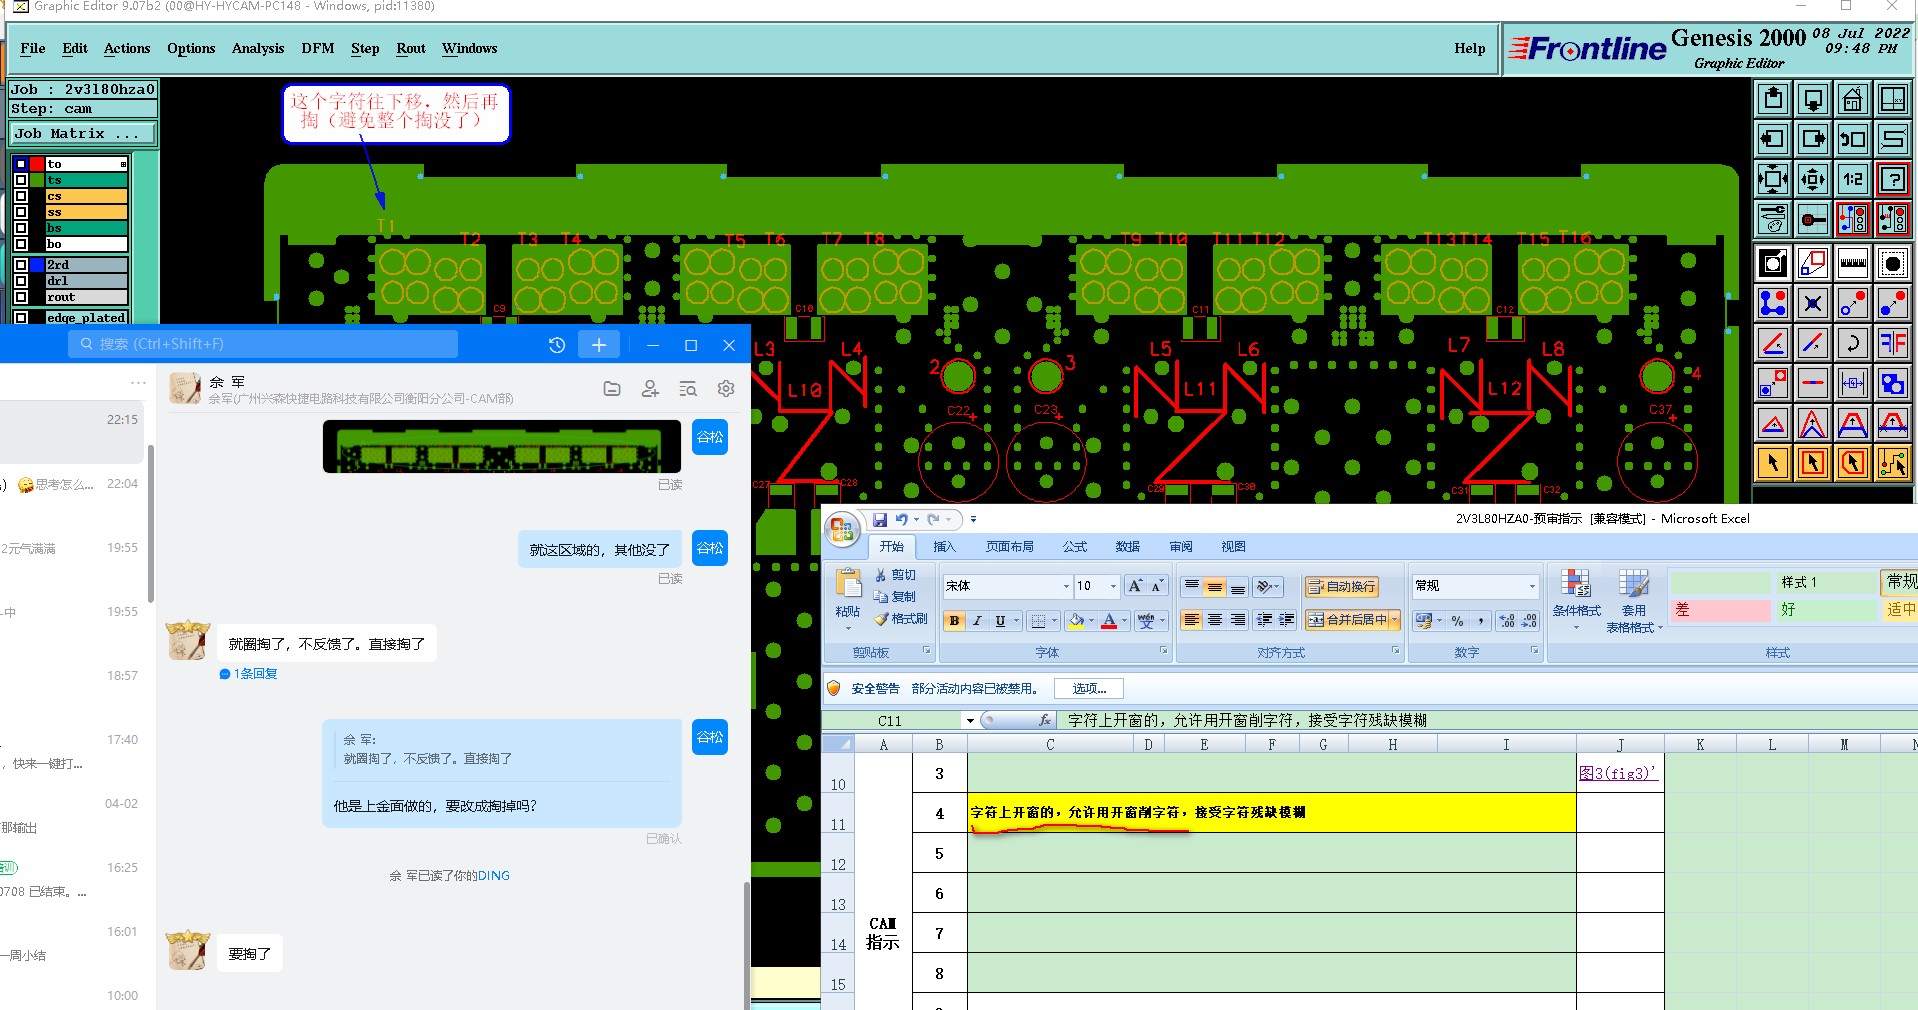Select the orange net-select pointer tool

point(1892,463)
